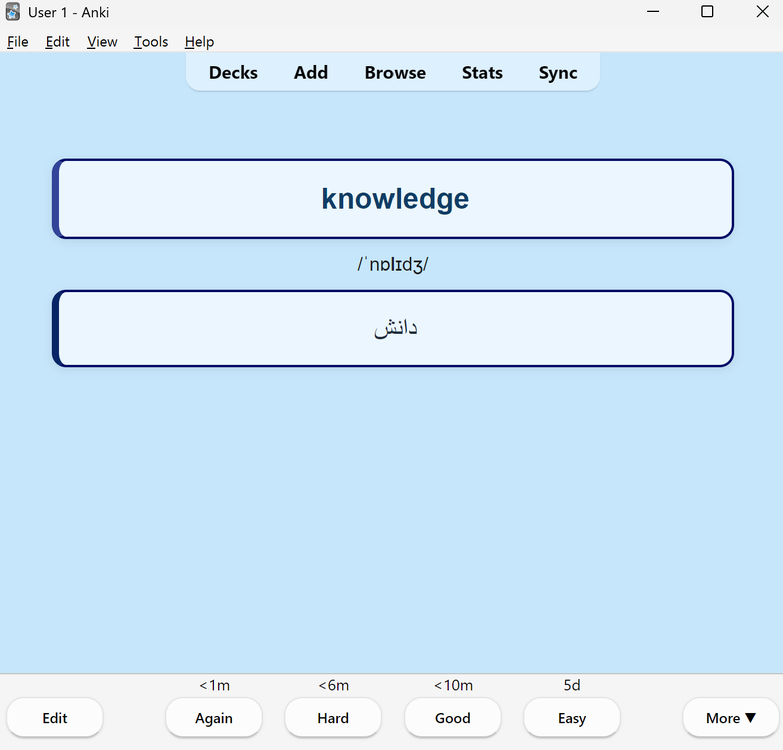Click the '5d' interval label
Screen dimensions: 783x750
[x=572, y=685]
